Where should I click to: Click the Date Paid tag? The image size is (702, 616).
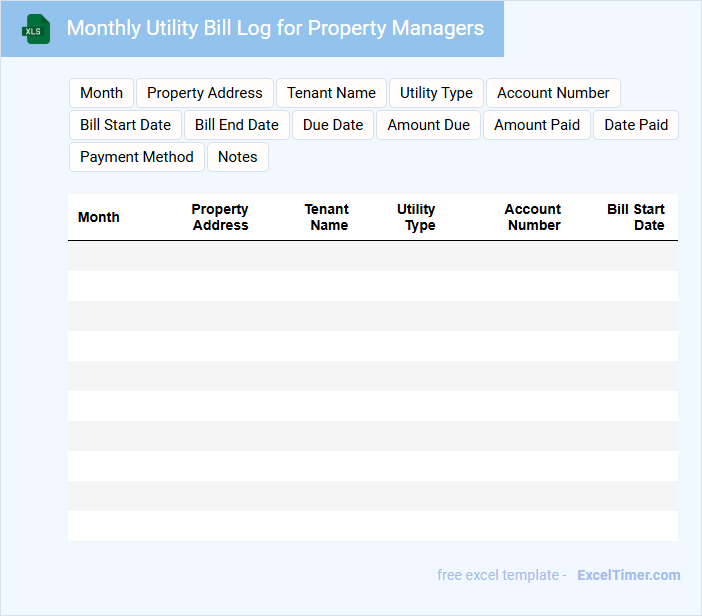635,125
